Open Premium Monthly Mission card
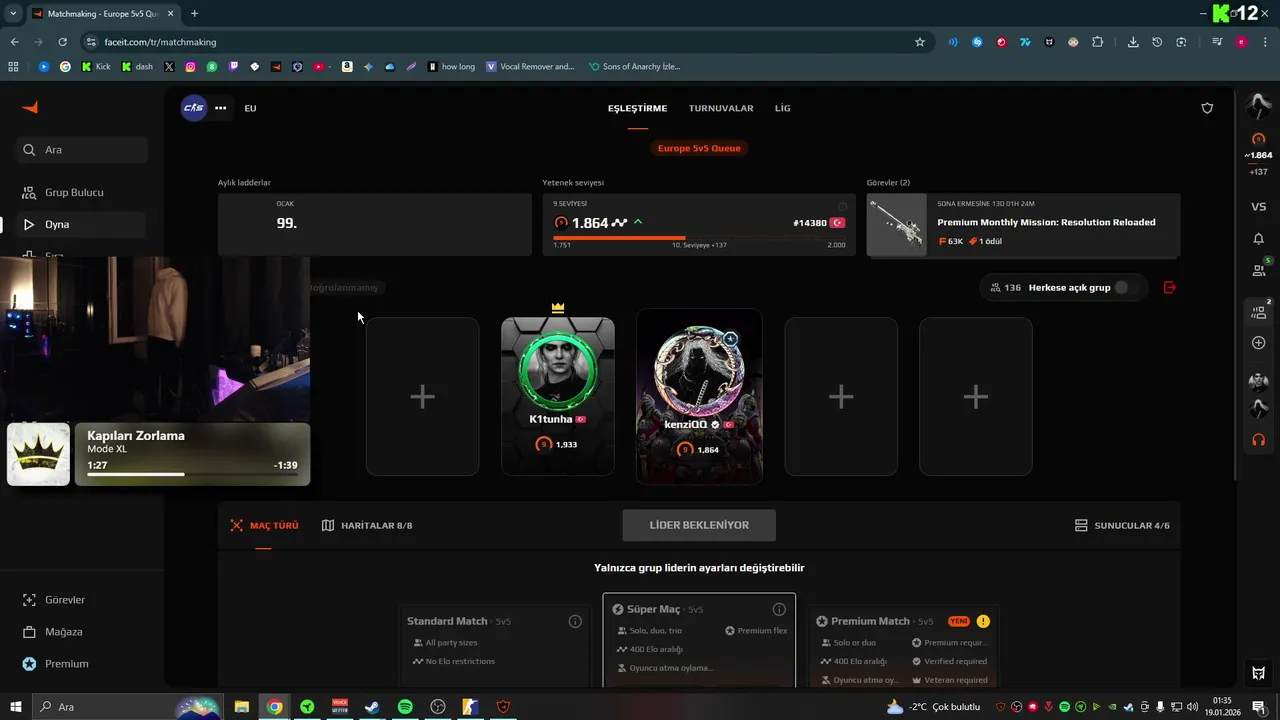The width and height of the screenshot is (1280, 720). click(1023, 225)
